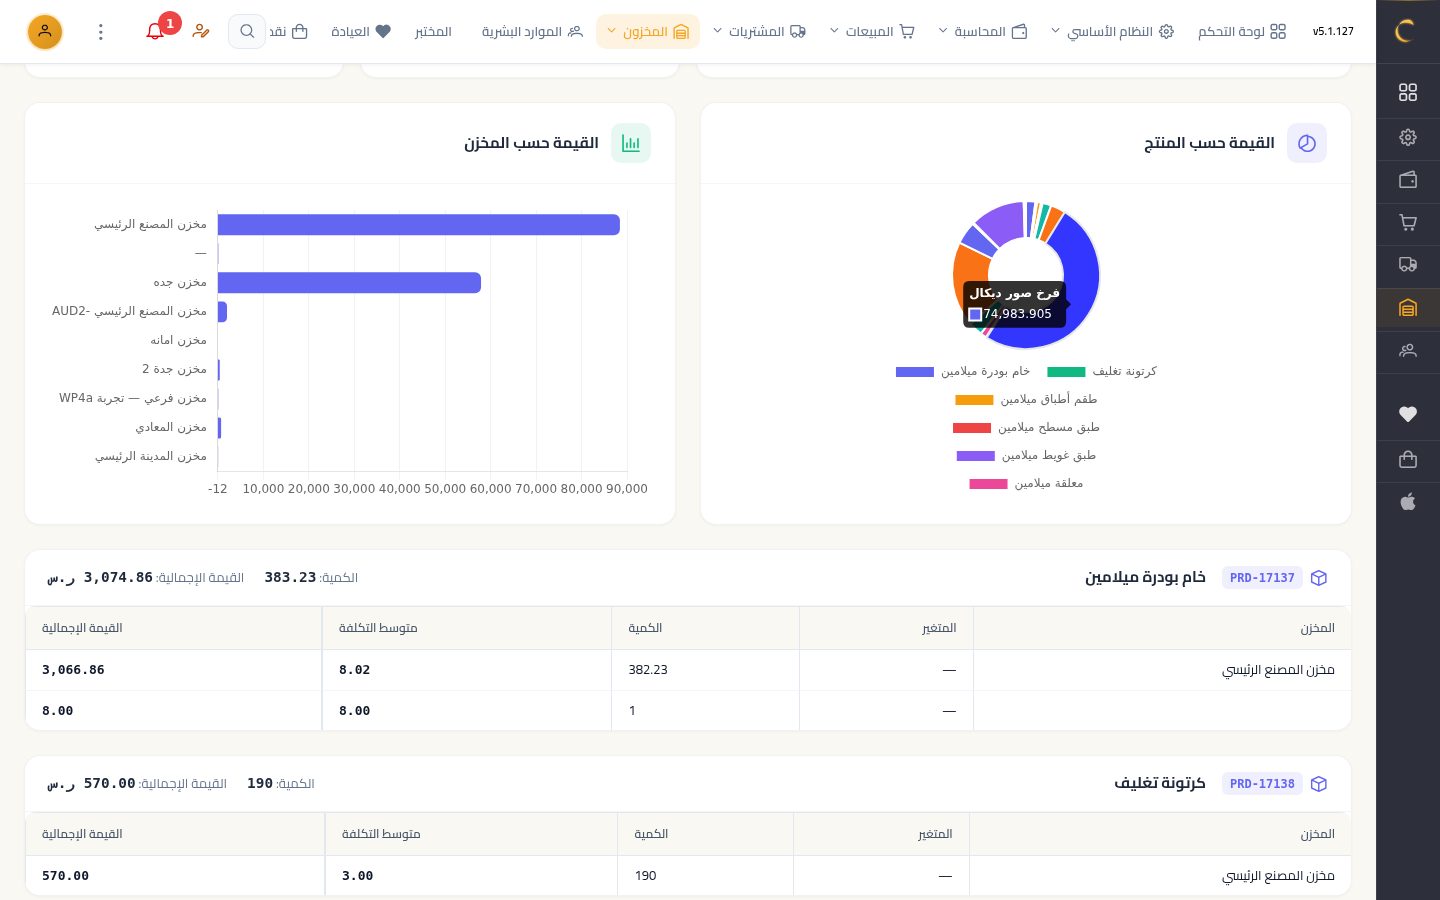Click the مخزن جده bar in chart
This screenshot has width=1440, height=900.
tap(349, 282)
